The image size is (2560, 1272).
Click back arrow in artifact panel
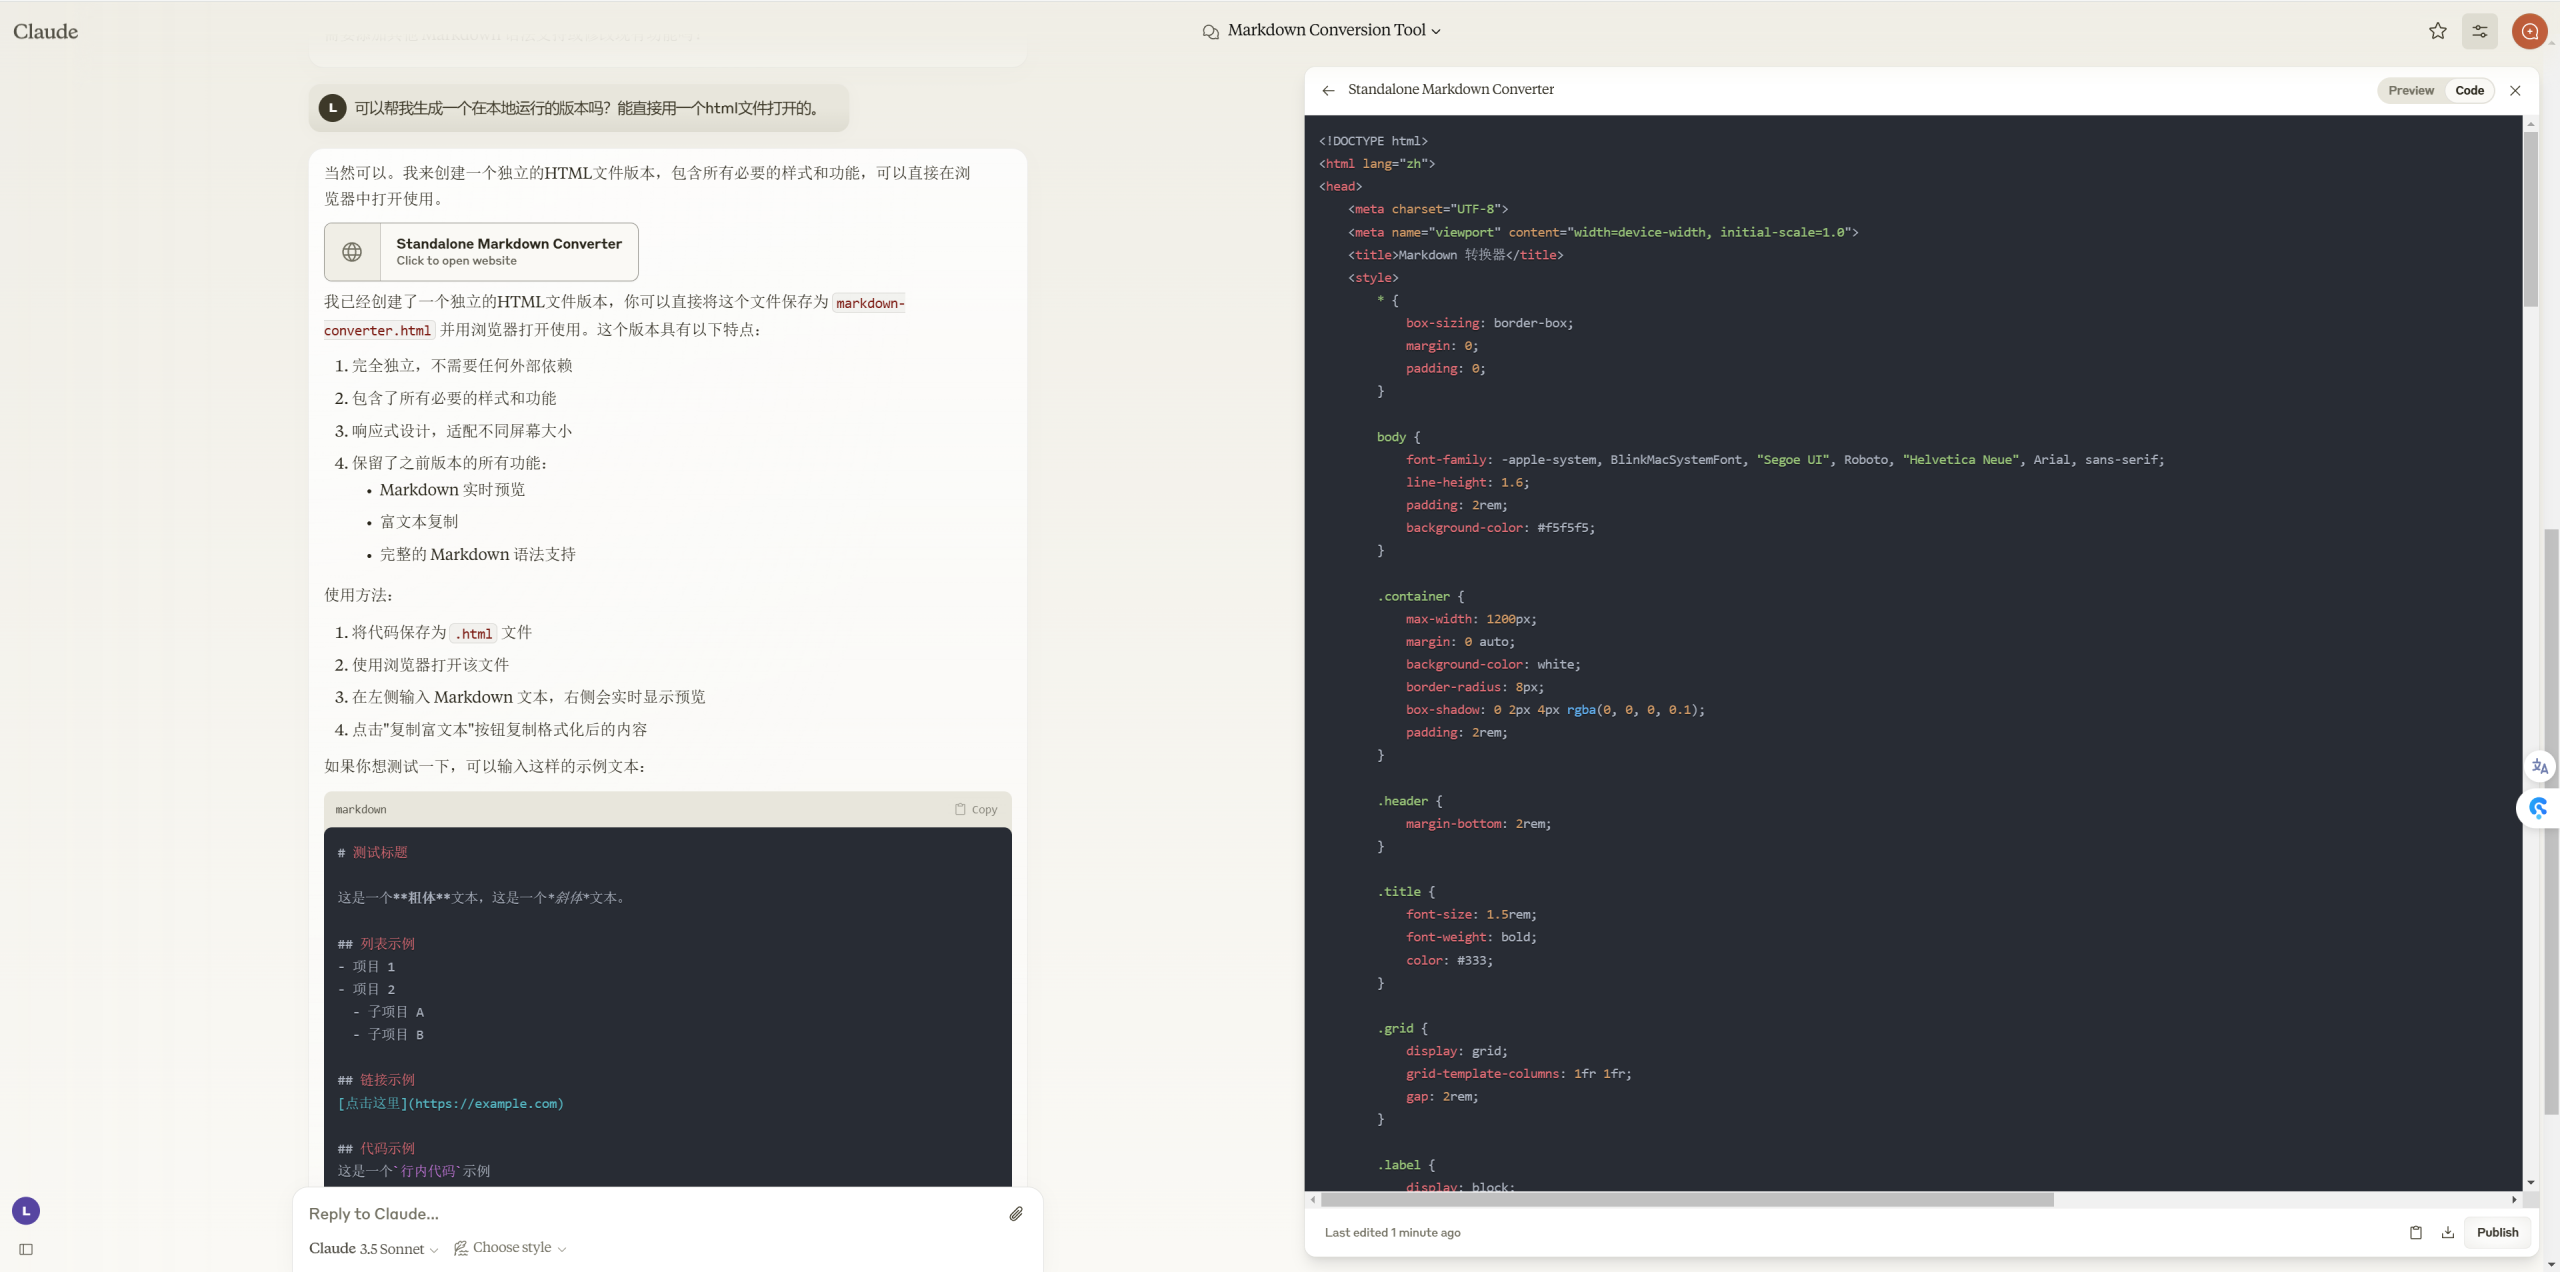pyautogui.click(x=1328, y=90)
